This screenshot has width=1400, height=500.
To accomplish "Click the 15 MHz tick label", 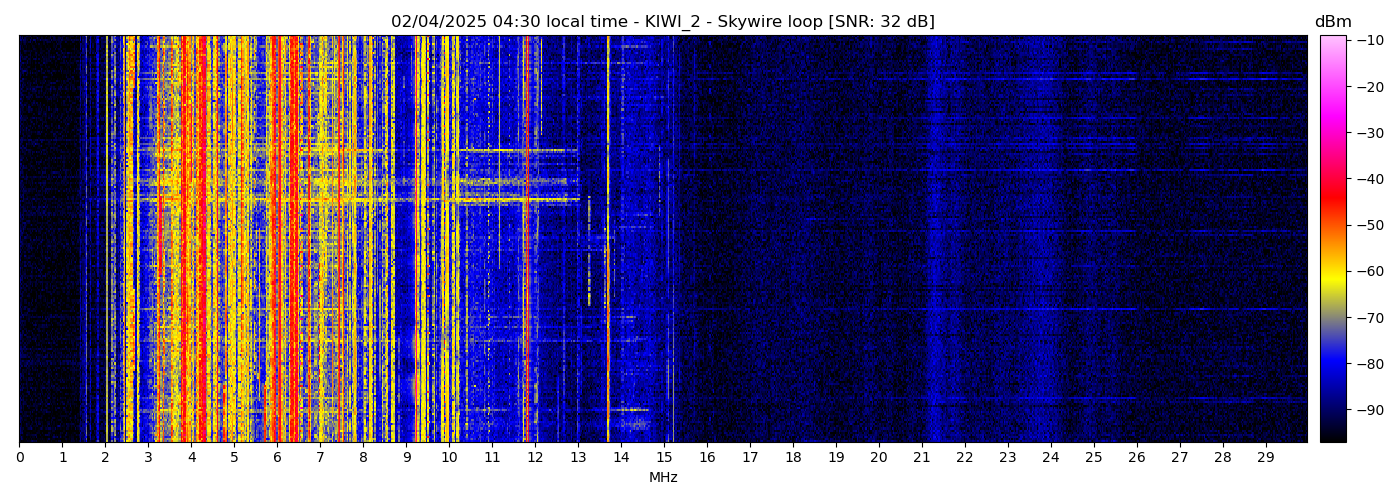I will pyautogui.click(x=664, y=458).
